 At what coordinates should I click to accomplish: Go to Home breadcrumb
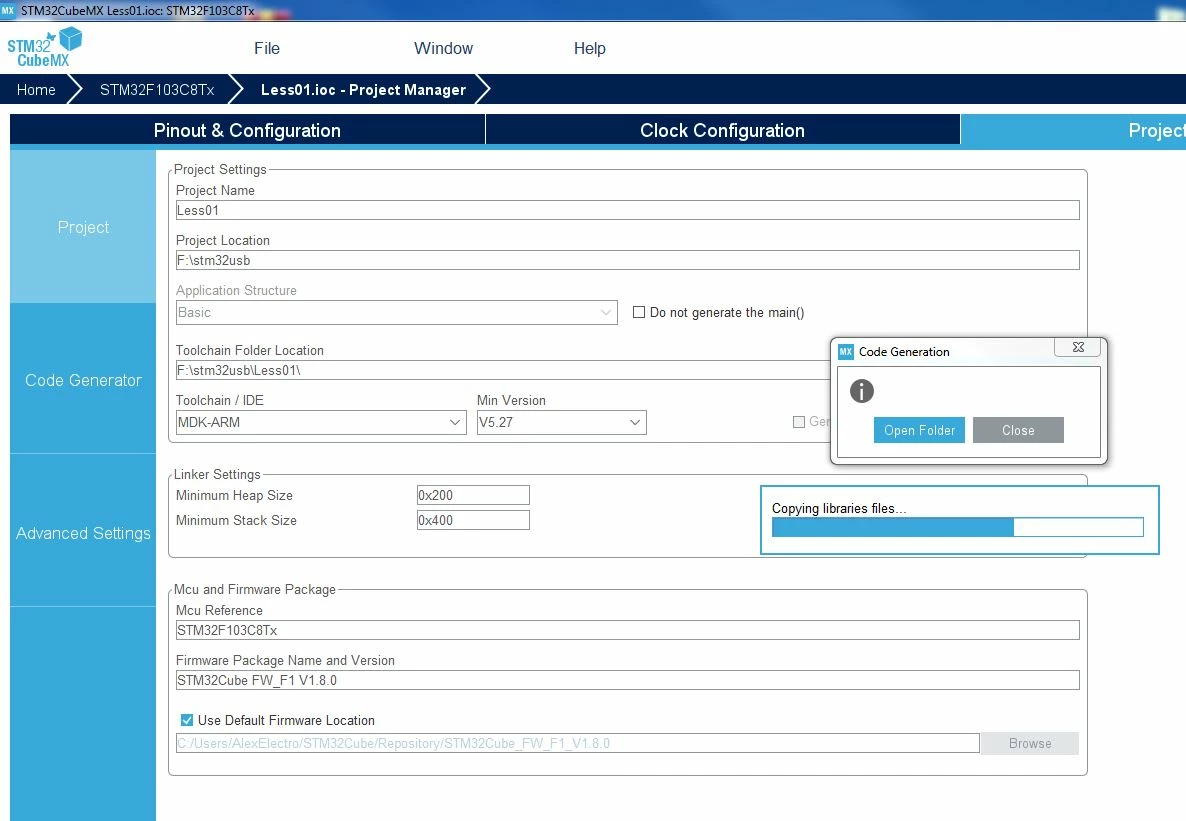(x=36, y=89)
